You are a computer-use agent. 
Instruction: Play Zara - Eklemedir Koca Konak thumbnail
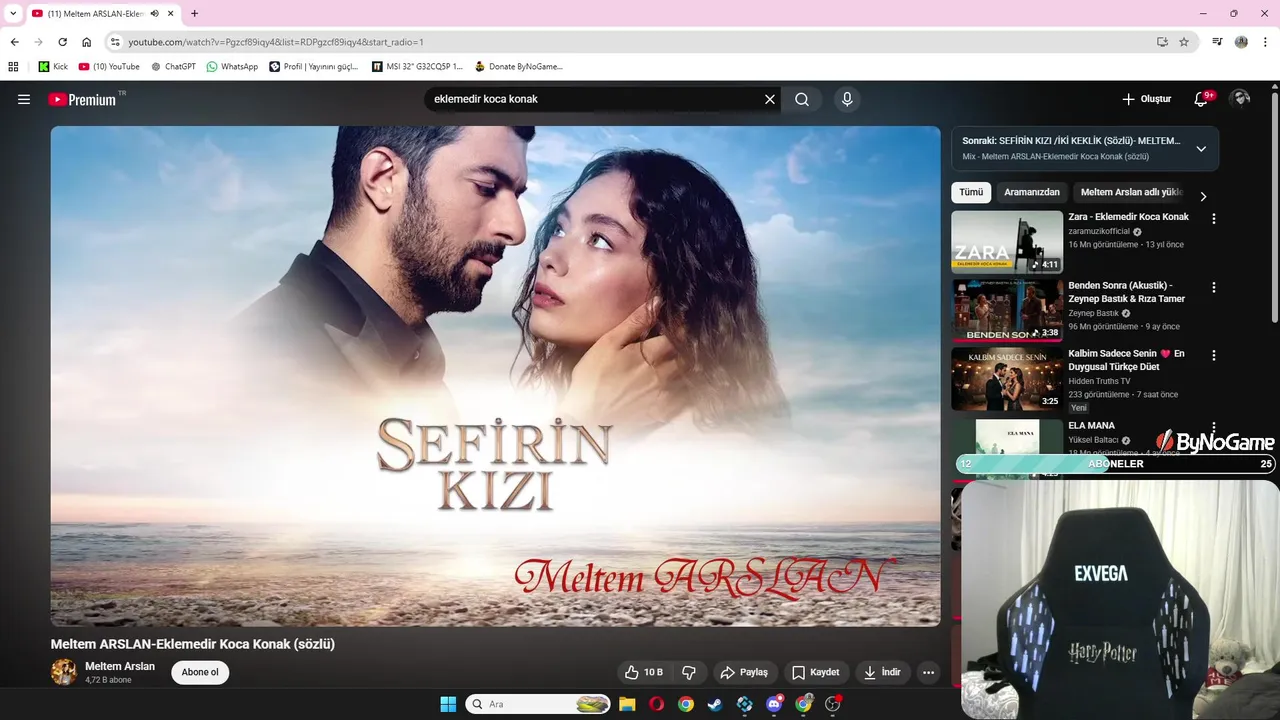pos(1007,241)
